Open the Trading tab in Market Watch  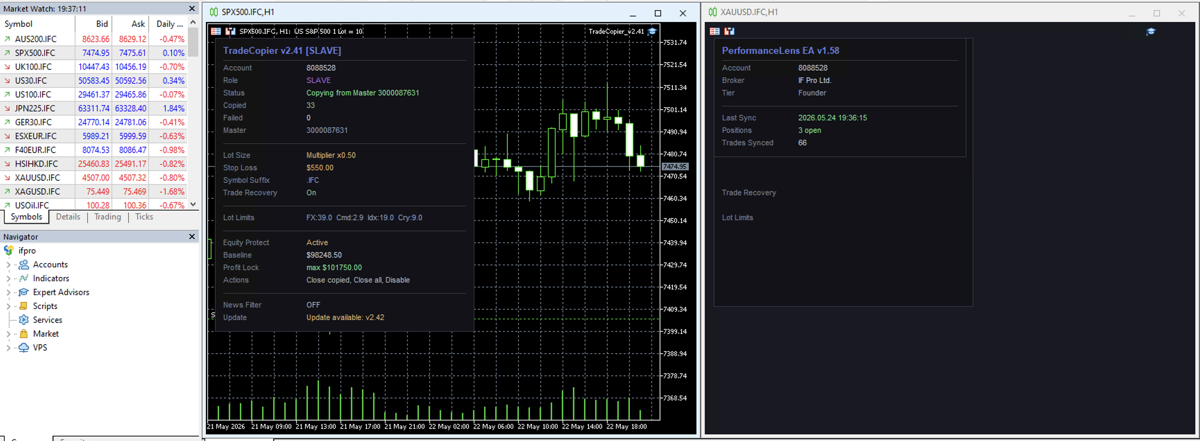(x=107, y=217)
